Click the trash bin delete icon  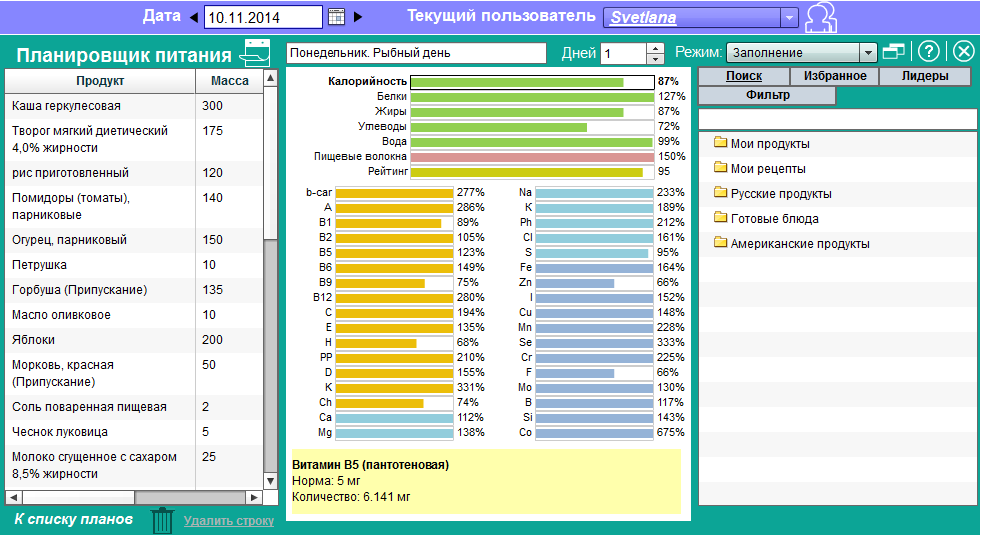pos(162,520)
